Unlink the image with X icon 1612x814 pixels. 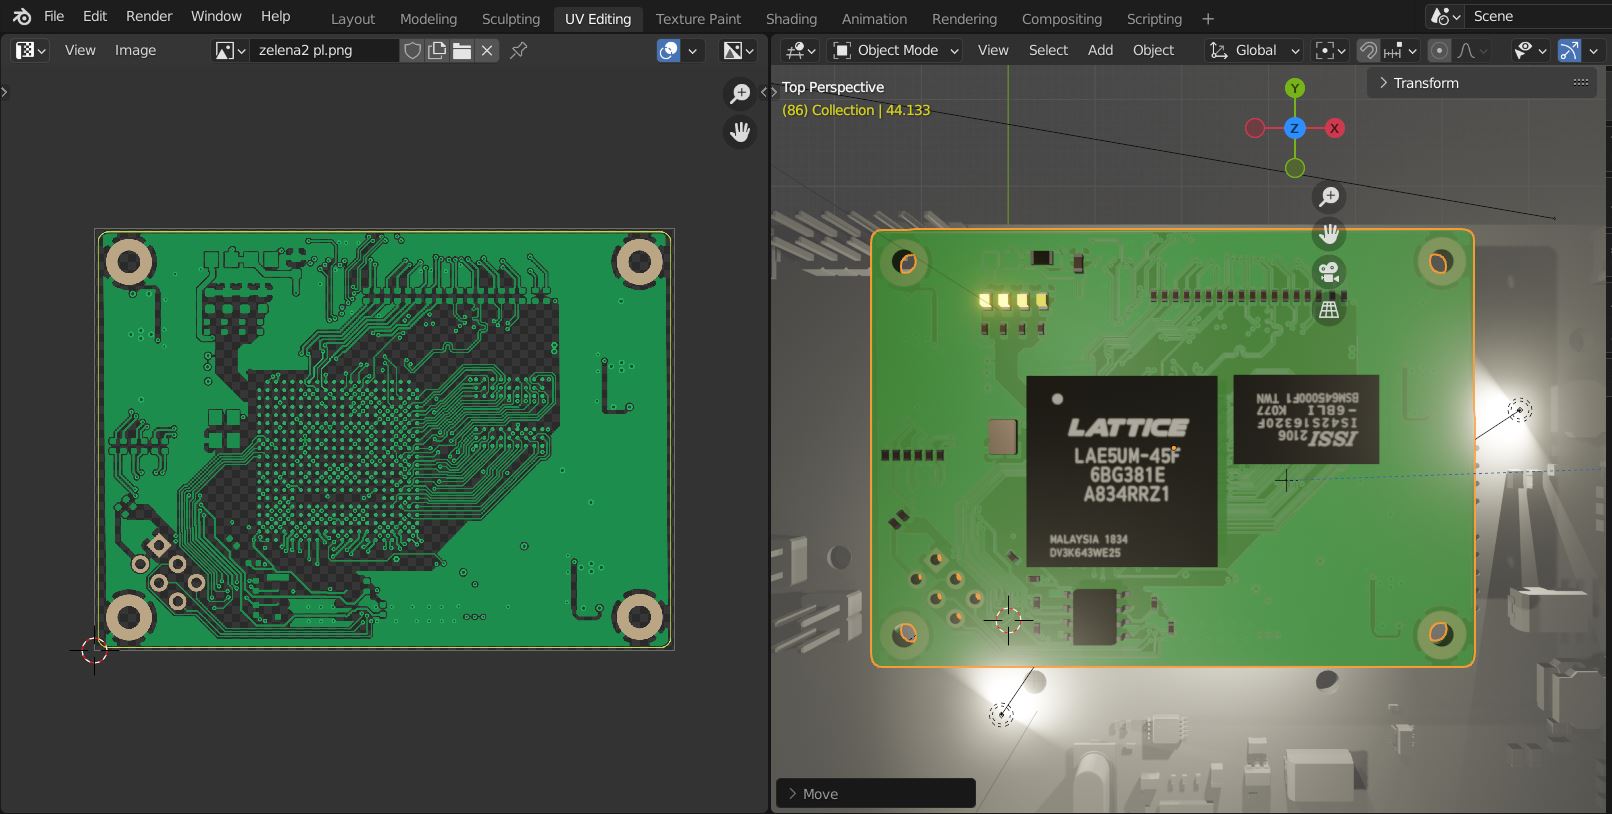pos(487,50)
